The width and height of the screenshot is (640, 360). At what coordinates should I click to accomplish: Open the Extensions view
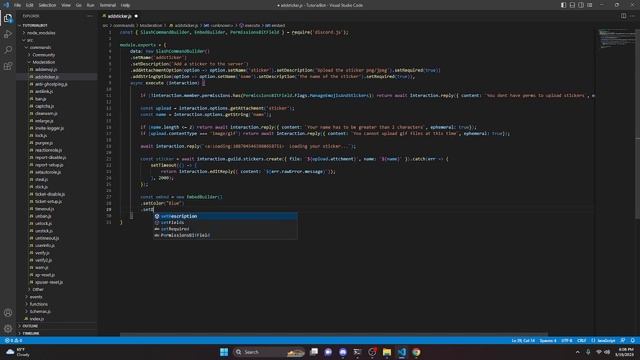pos(8,66)
